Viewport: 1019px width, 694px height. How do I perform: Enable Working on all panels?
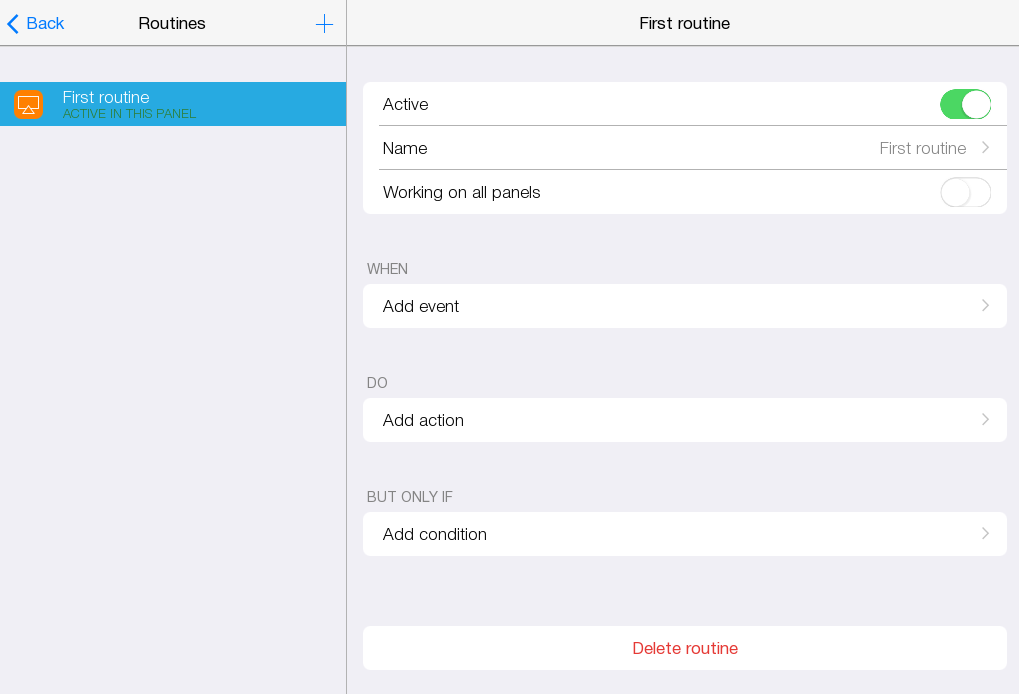(x=965, y=192)
